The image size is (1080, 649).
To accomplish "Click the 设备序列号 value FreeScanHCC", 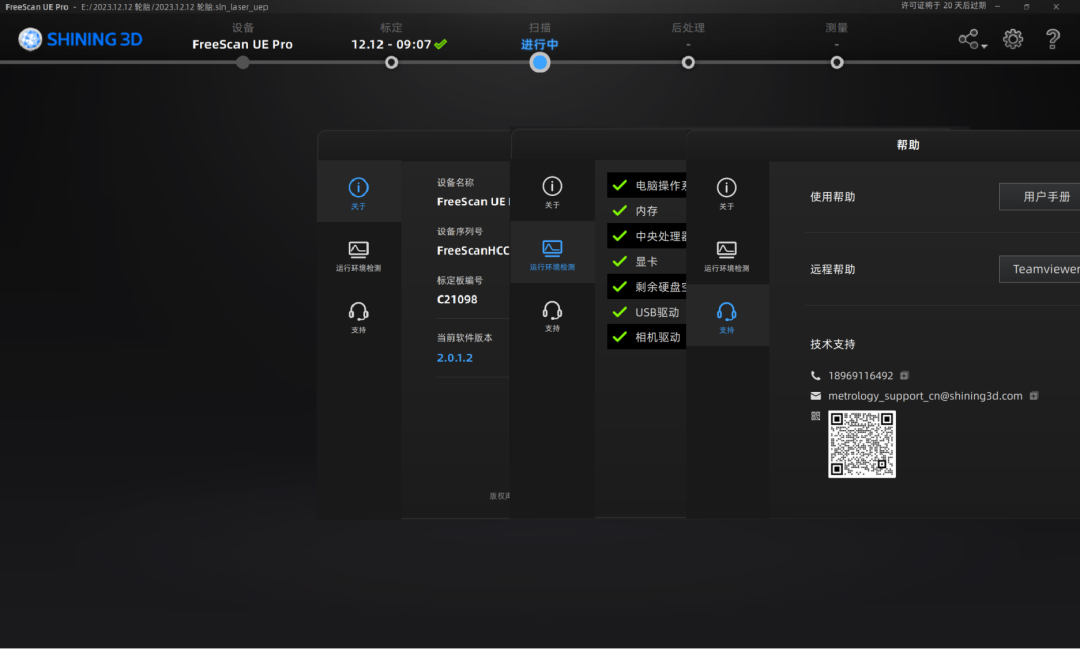I will click(x=472, y=250).
